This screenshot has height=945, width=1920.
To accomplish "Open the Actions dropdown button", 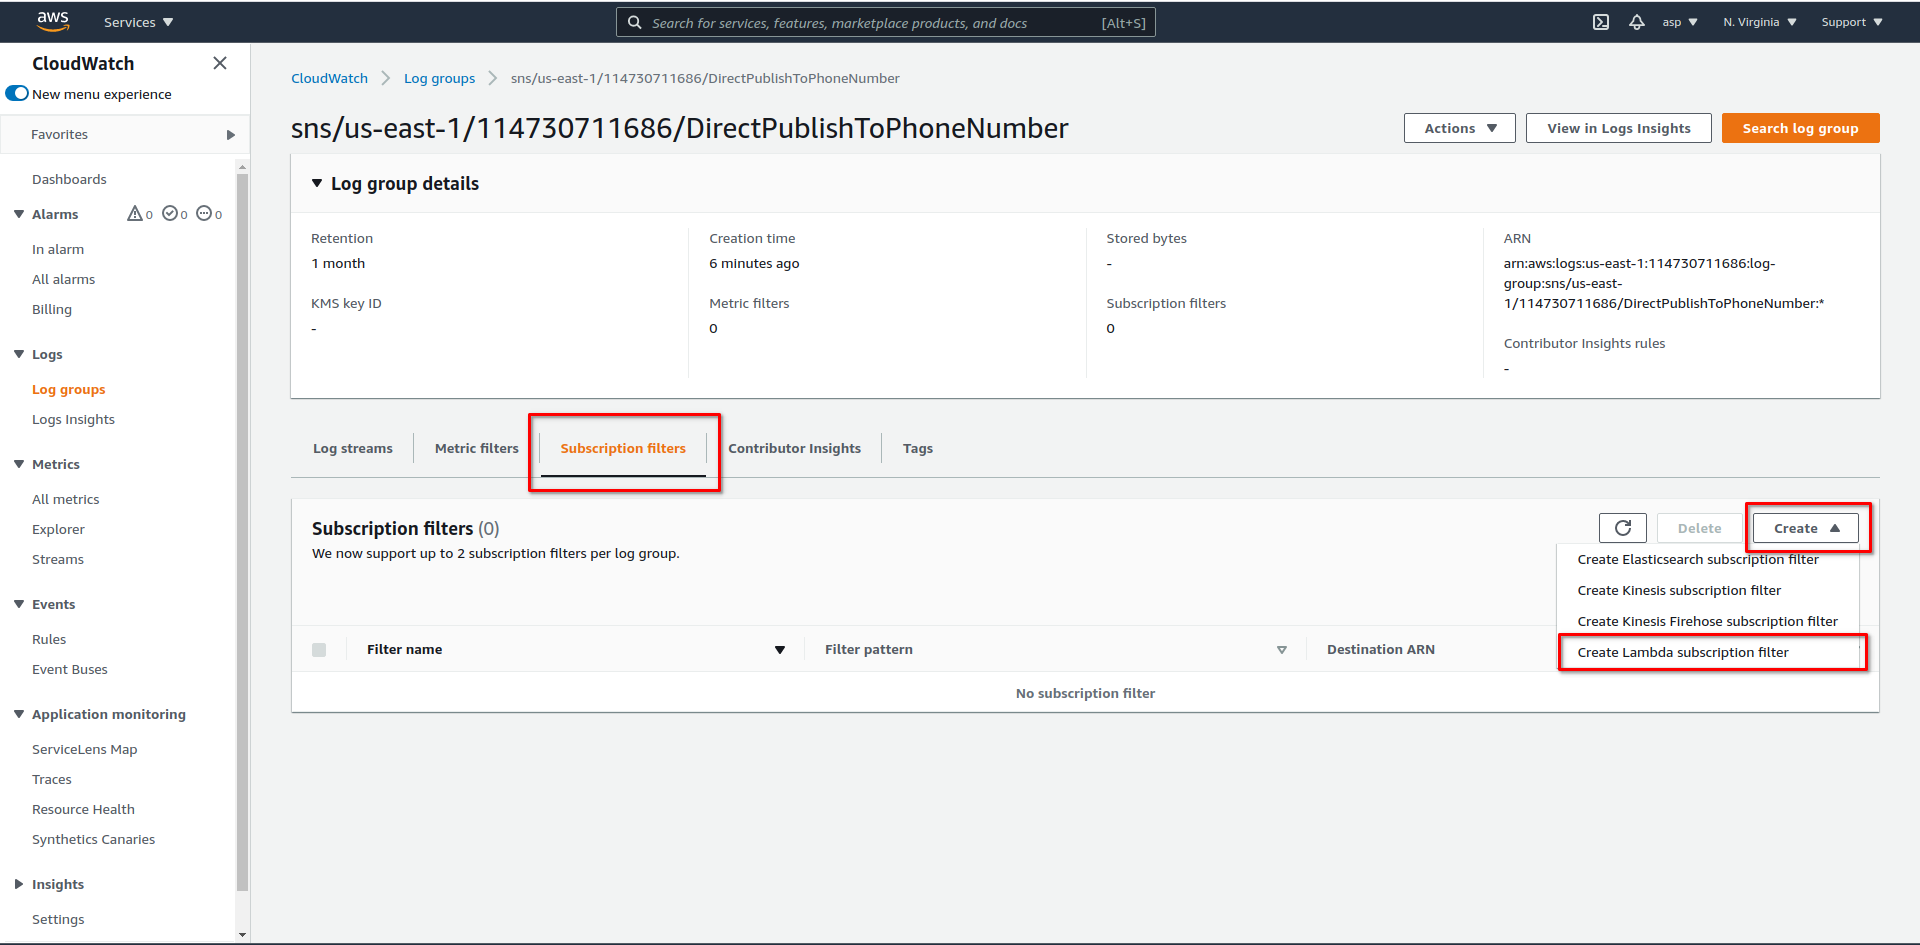I will (1460, 128).
